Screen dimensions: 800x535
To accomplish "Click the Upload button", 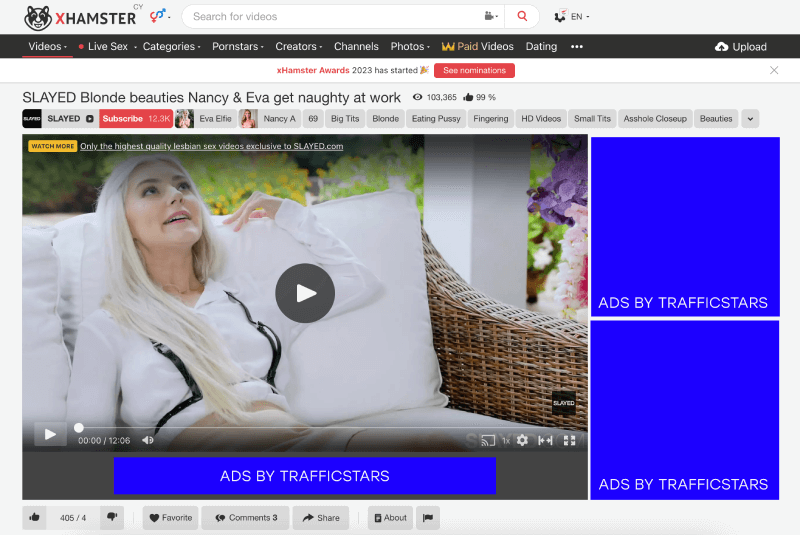I will pos(741,47).
